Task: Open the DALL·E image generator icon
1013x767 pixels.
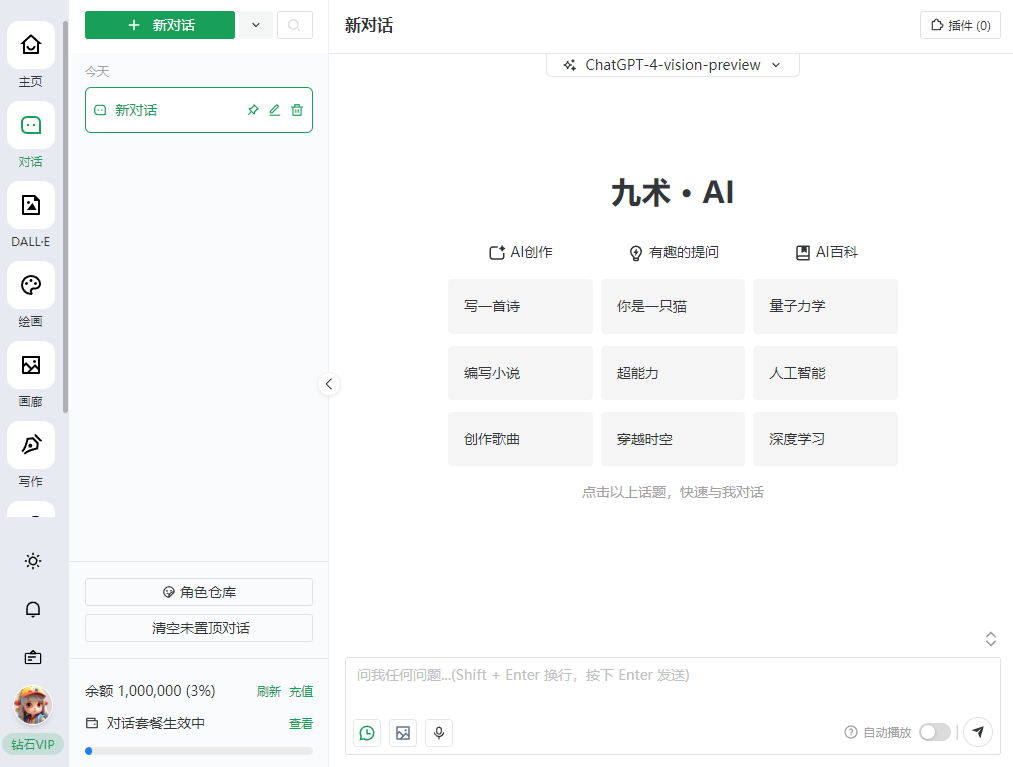Action: (31, 205)
